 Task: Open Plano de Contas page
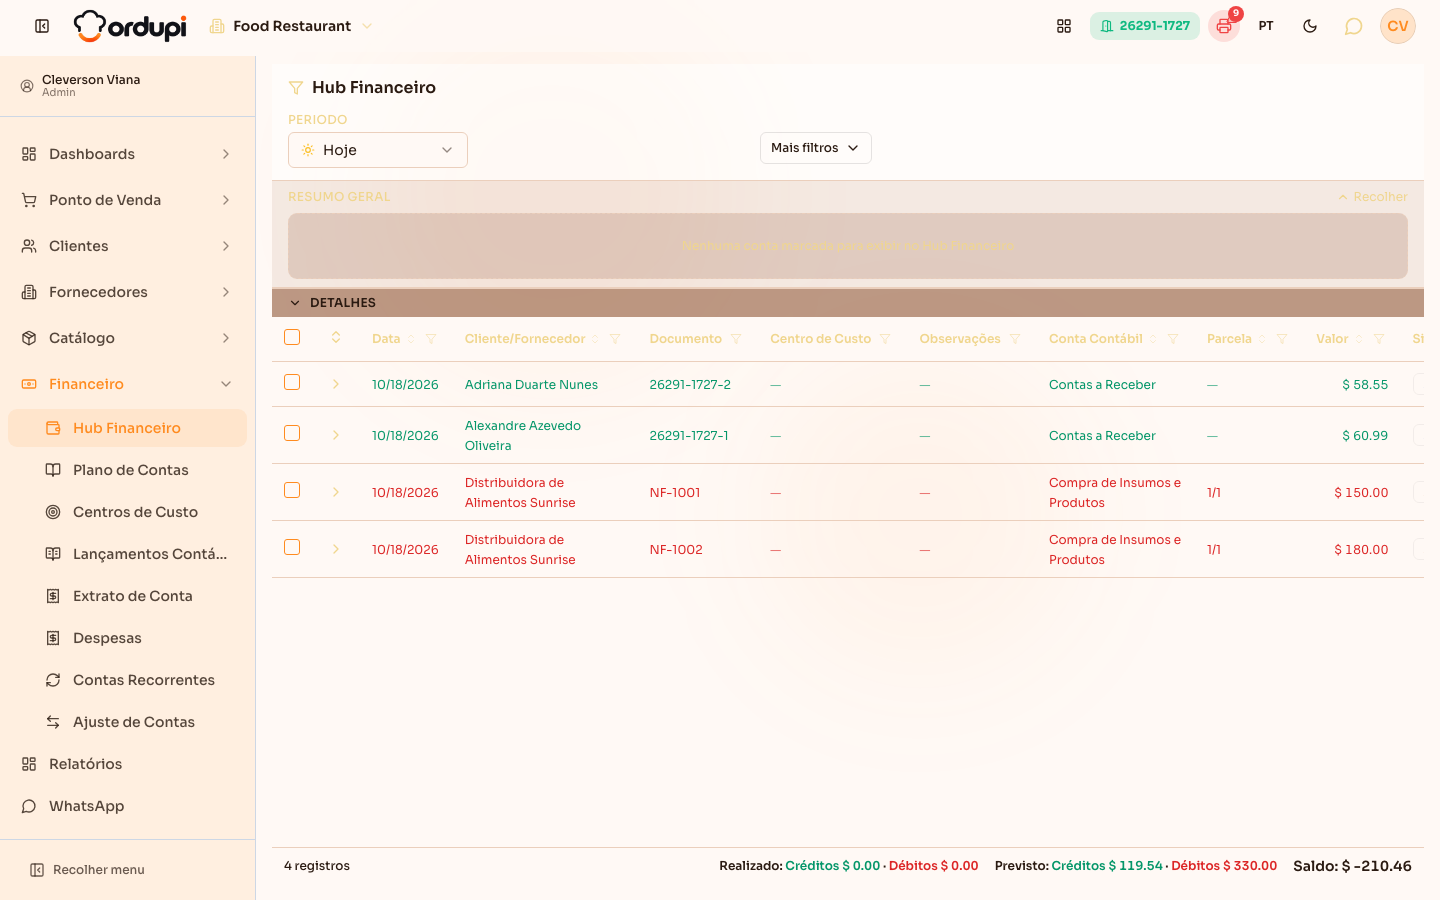click(127, 470)
